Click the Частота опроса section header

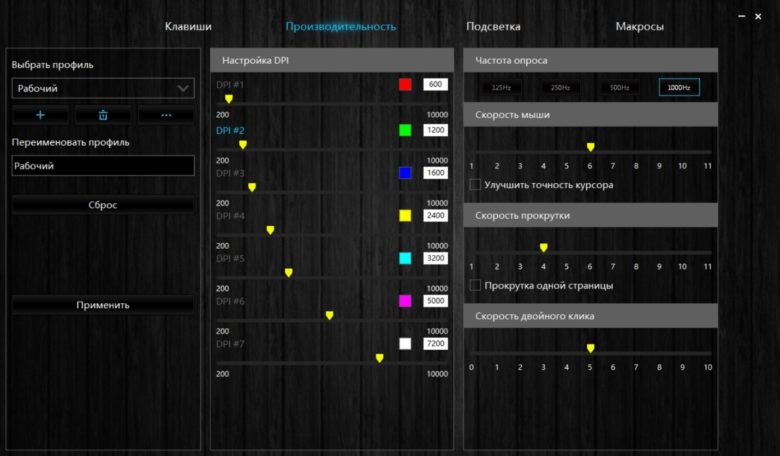[590, 60]
